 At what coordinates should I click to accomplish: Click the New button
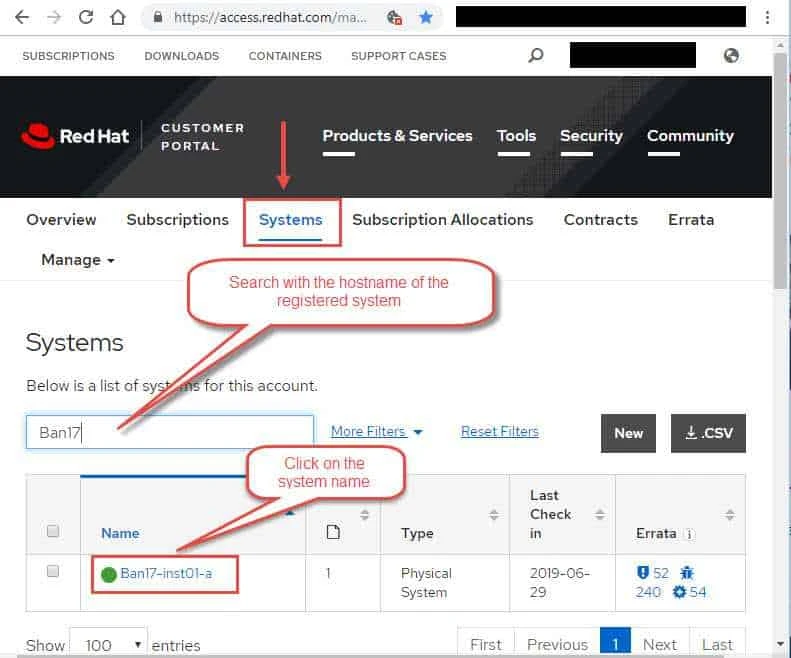628,433
